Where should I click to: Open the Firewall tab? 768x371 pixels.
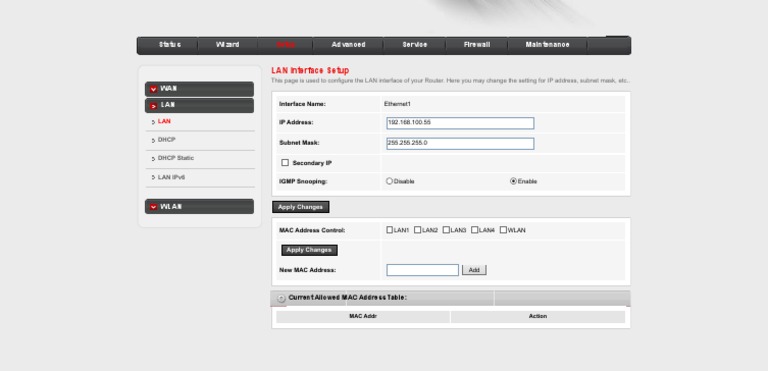point(477,45)
